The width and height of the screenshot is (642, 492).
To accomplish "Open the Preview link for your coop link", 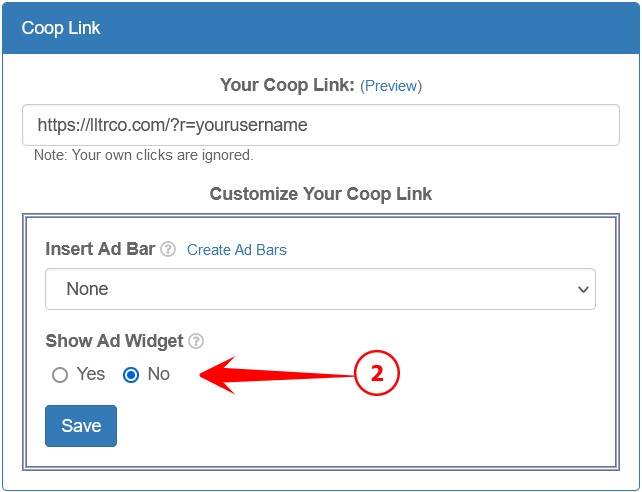I will [391, 86].
